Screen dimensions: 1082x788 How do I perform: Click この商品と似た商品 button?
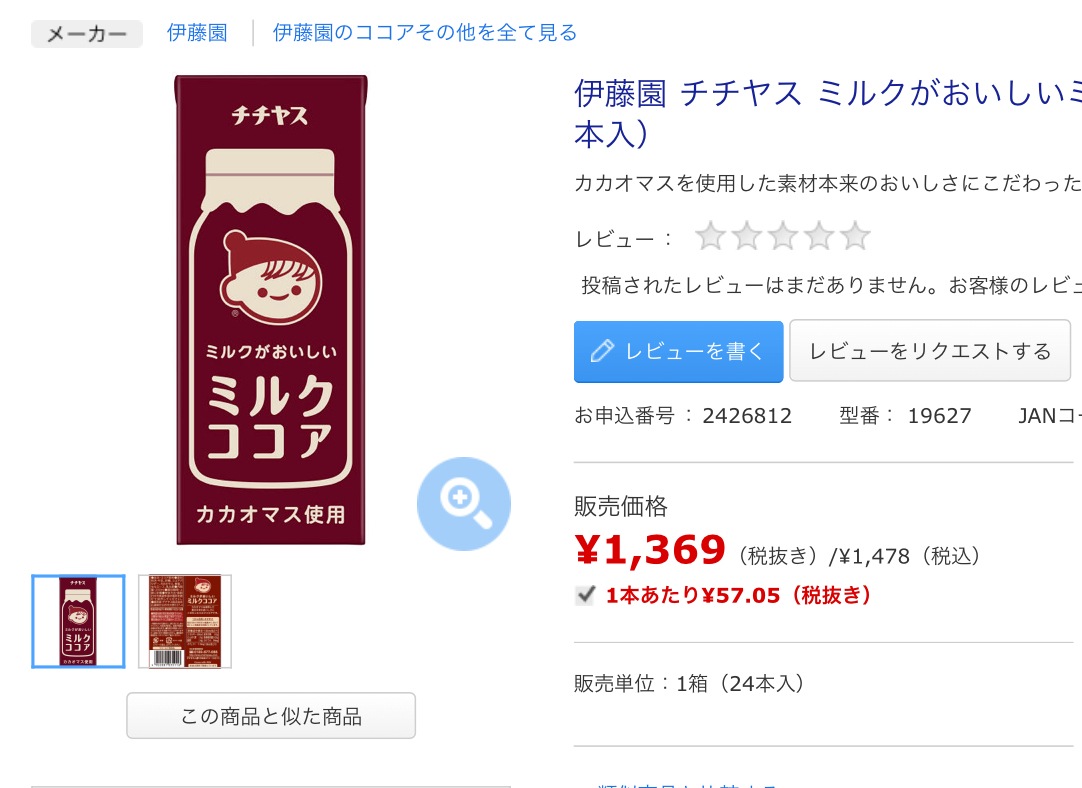(x=271, y=716)
